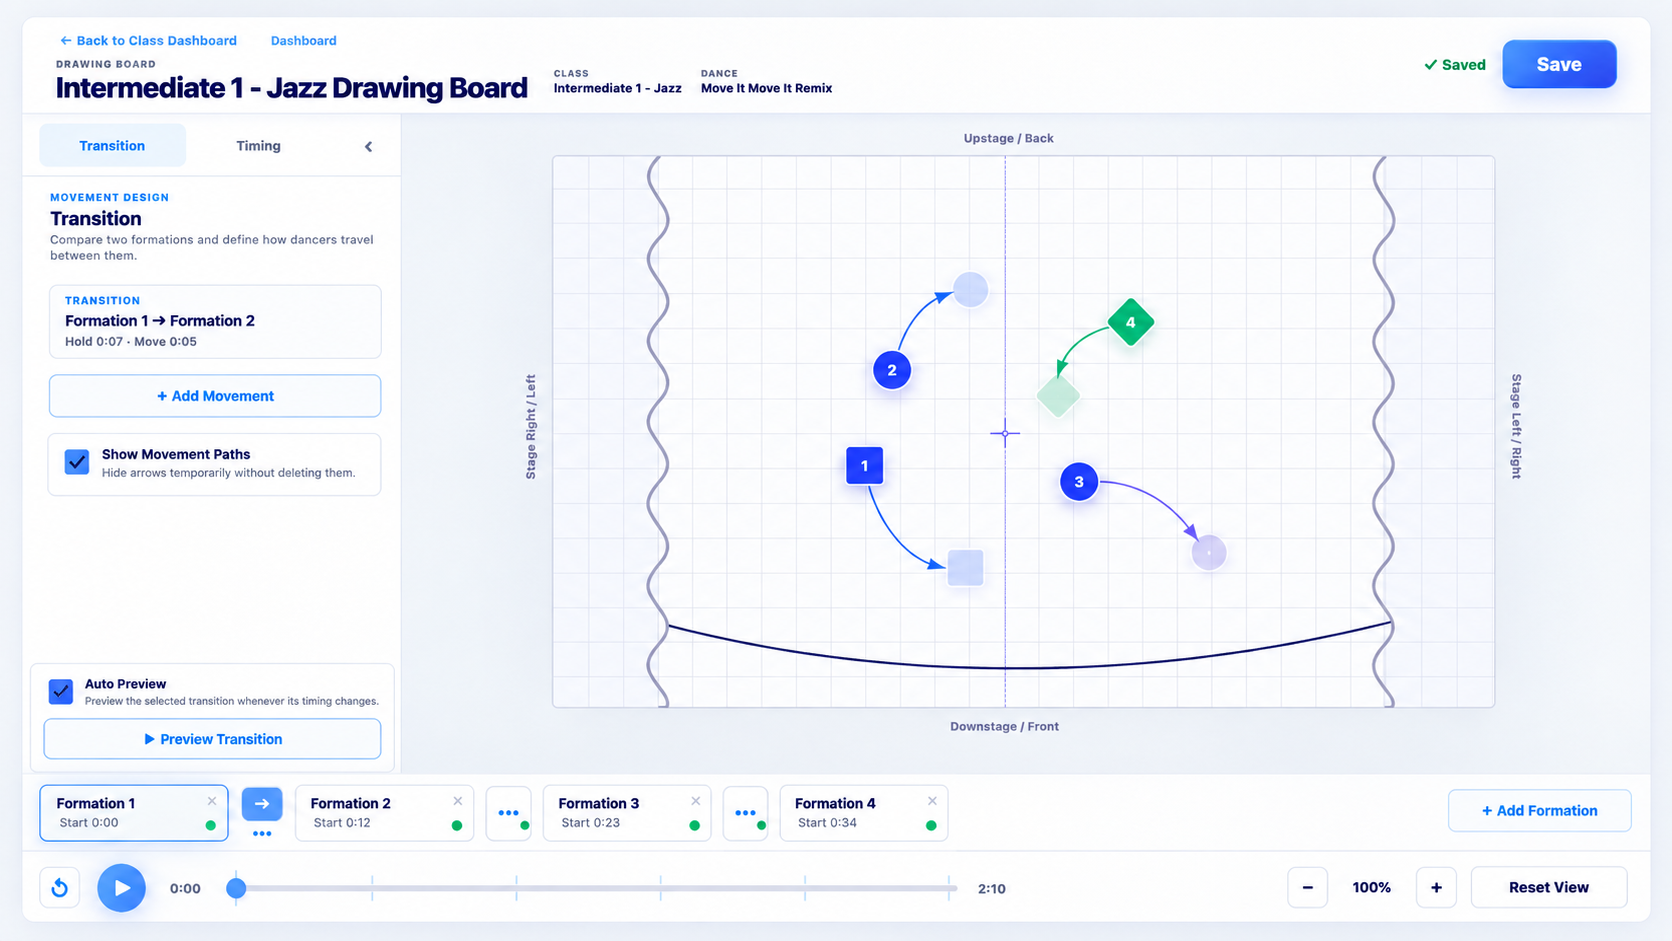Click the Save button
This screenshot has height=941, width=1672.
coord(1558,64)
